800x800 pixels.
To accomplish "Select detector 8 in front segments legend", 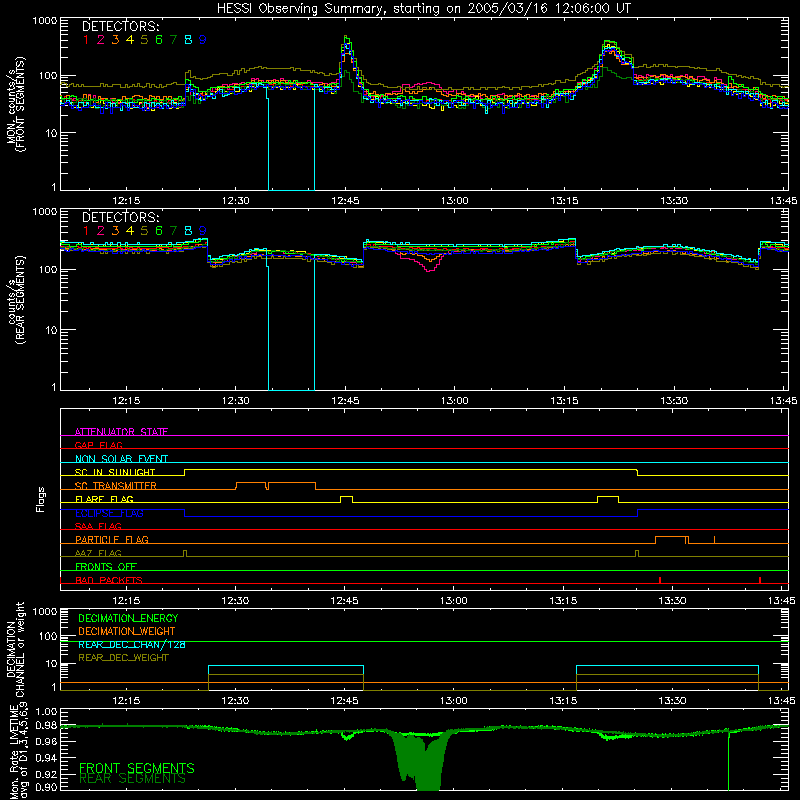I will pos(188,40).
